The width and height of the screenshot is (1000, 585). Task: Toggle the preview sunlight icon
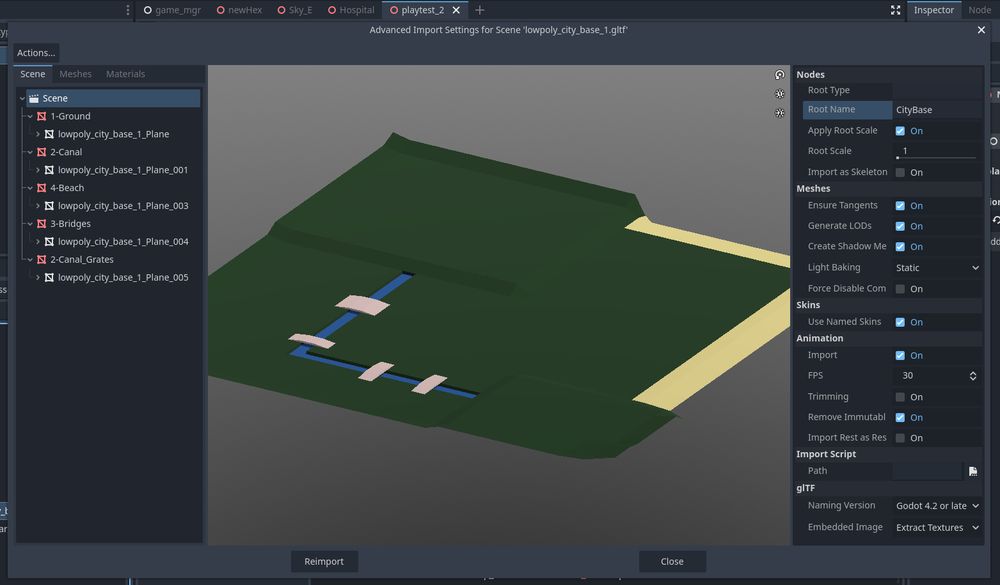click(x=779, y=94)
